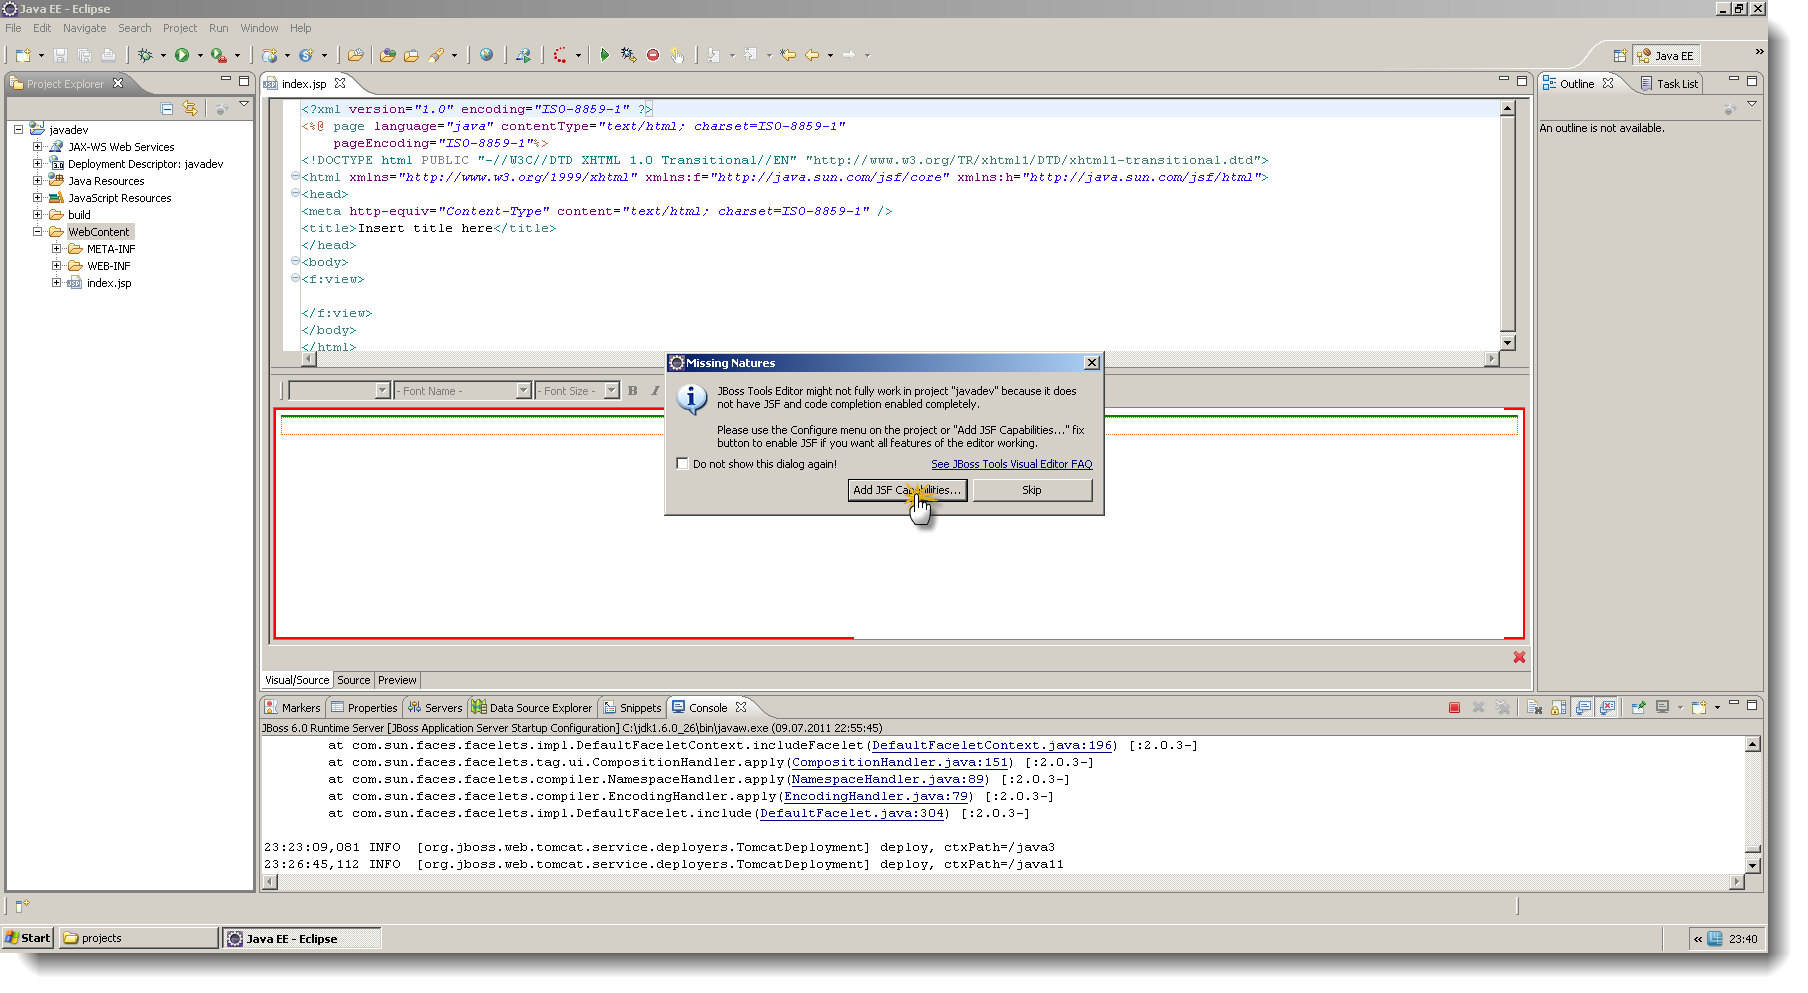Image resolution: width=1808 pixels, height=993 pixels.
Task: Open Project Explorer view menu triangle
Action: pos(244,104)
